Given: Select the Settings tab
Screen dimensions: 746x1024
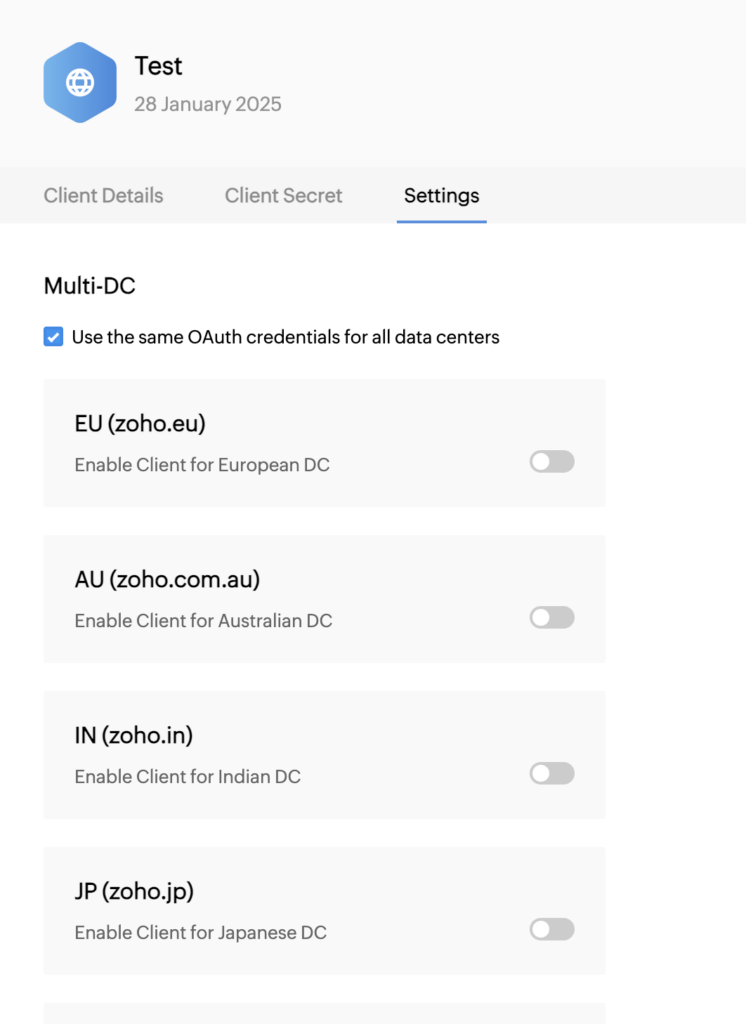Looking at the screenshot, I should pos(442,195).
